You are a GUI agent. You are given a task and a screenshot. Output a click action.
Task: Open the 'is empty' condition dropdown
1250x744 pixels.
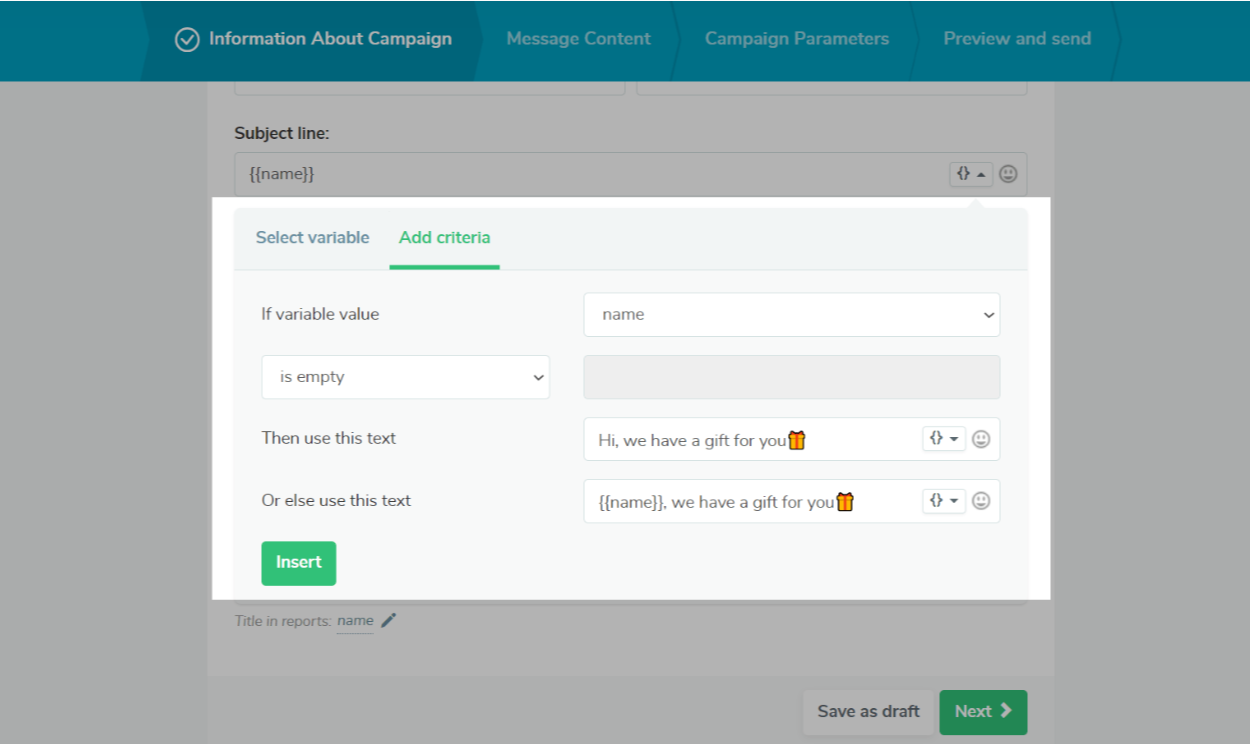405,377
